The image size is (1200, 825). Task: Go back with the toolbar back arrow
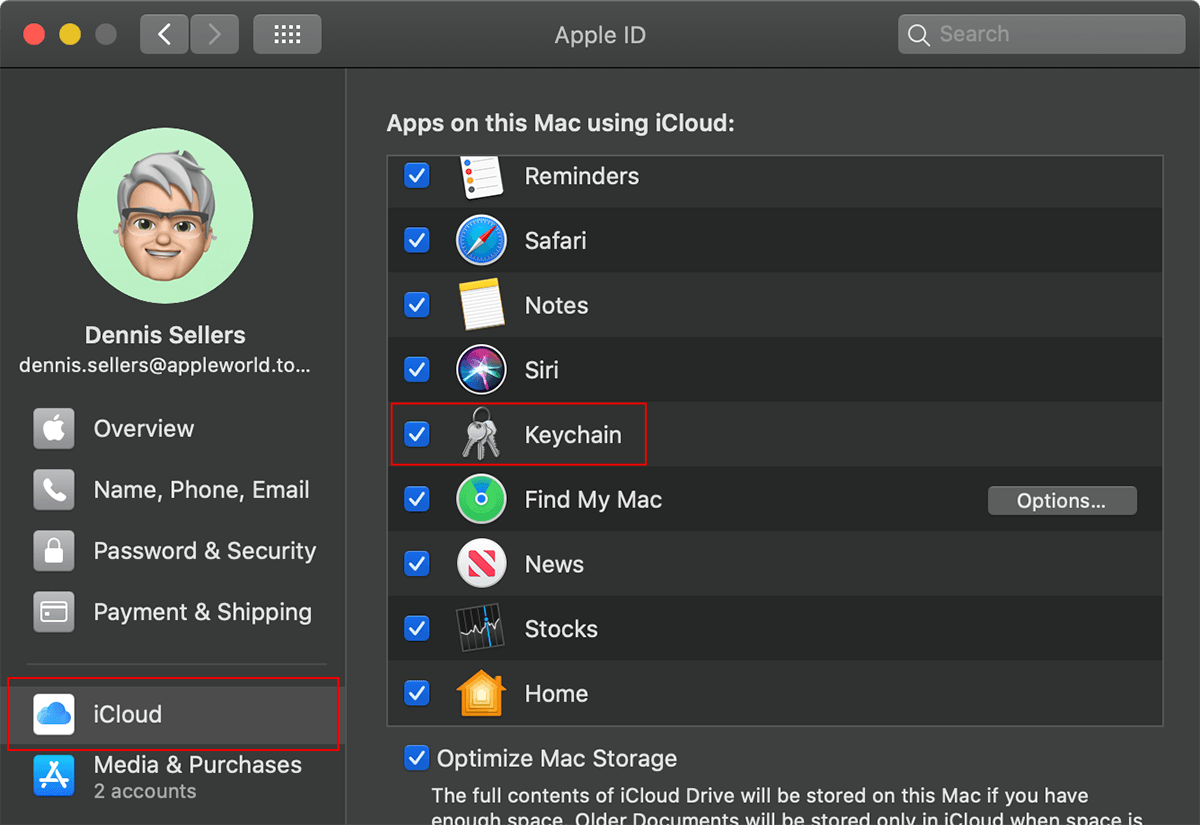tap(165, 35)
